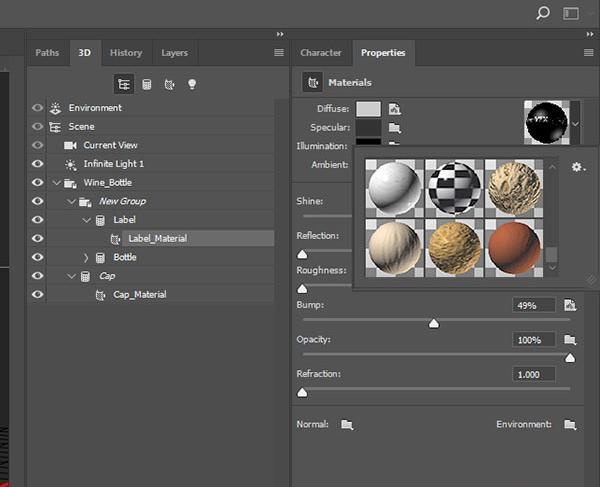
Task: Collapse the New Group tree item
Action: coord(71,201)
